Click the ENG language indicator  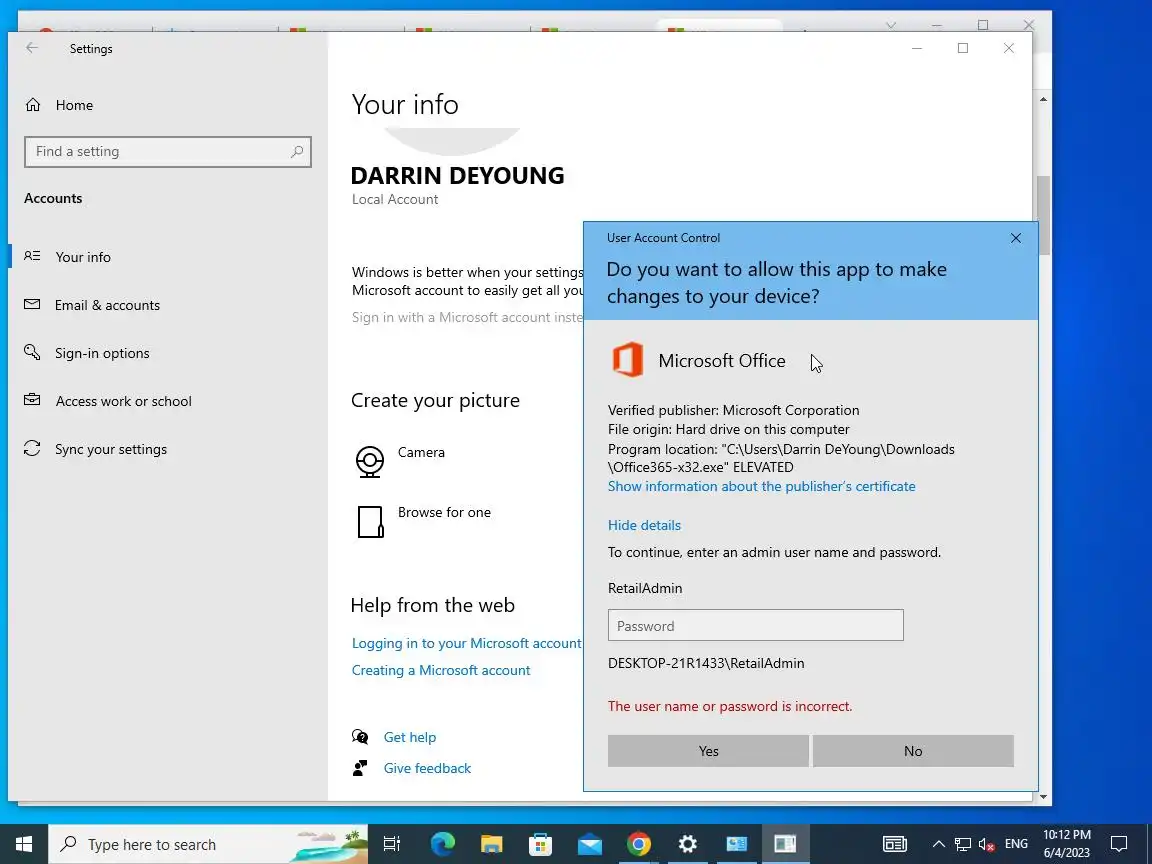pyautogui.click(x=1016, y=844)
